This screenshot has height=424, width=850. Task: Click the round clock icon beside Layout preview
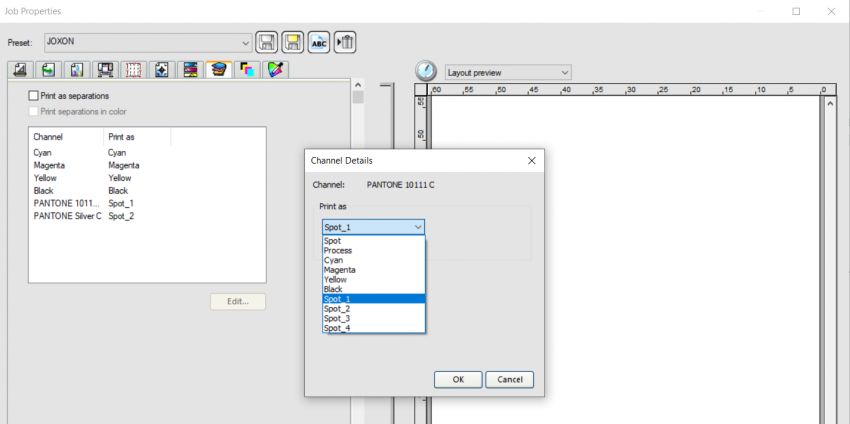[x=426, y=72]
